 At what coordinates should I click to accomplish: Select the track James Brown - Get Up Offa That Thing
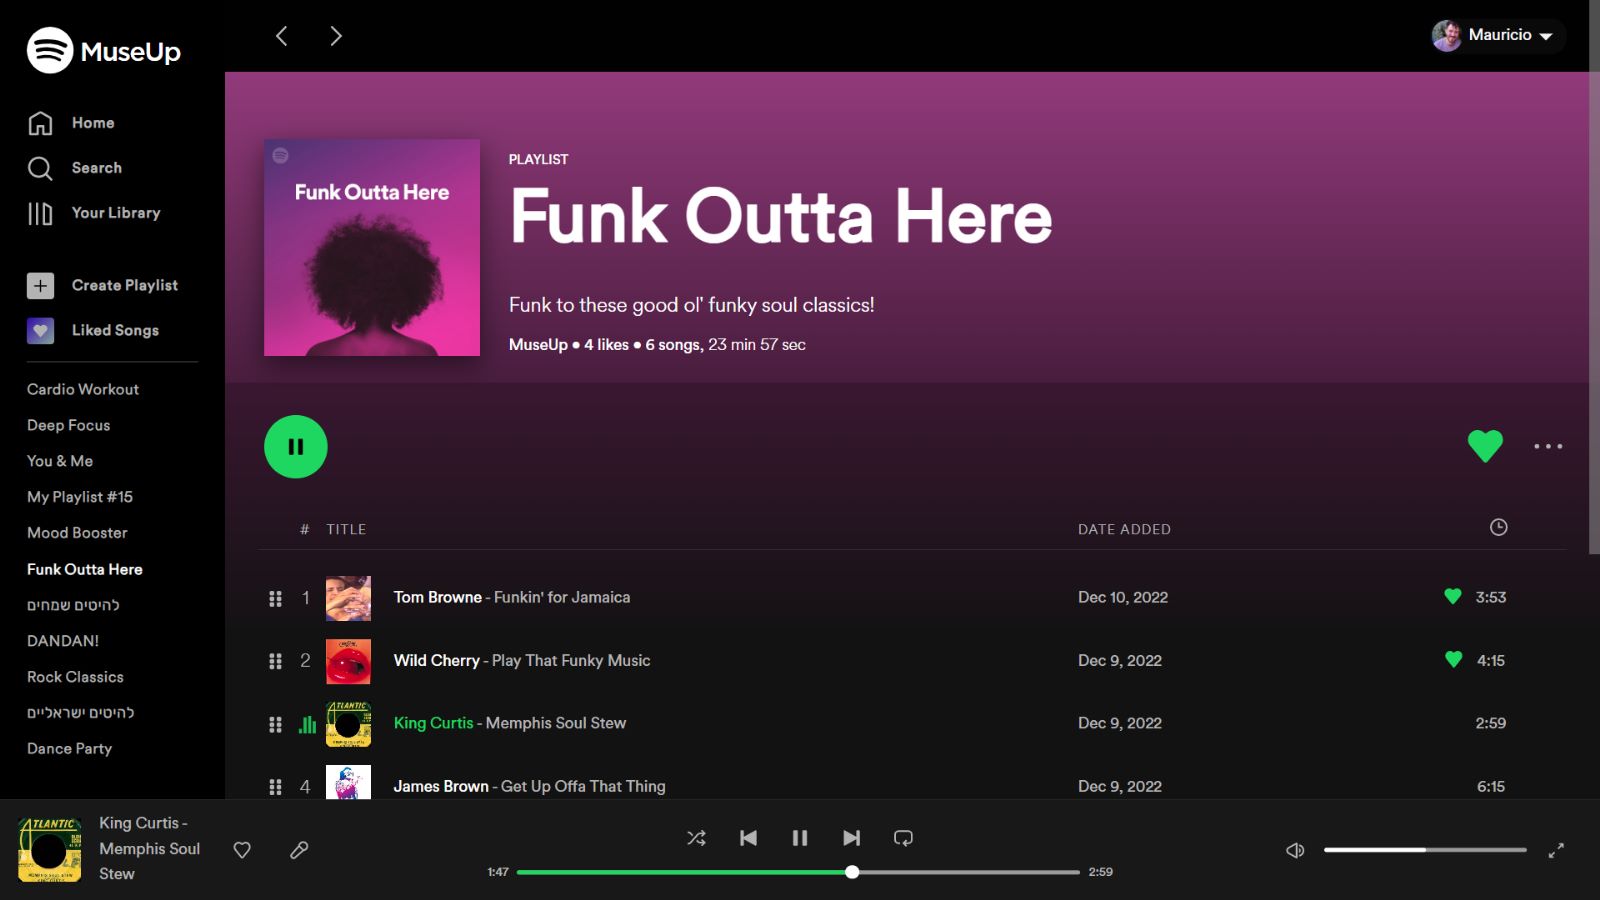pyautogui.click(x=529, y=786)
